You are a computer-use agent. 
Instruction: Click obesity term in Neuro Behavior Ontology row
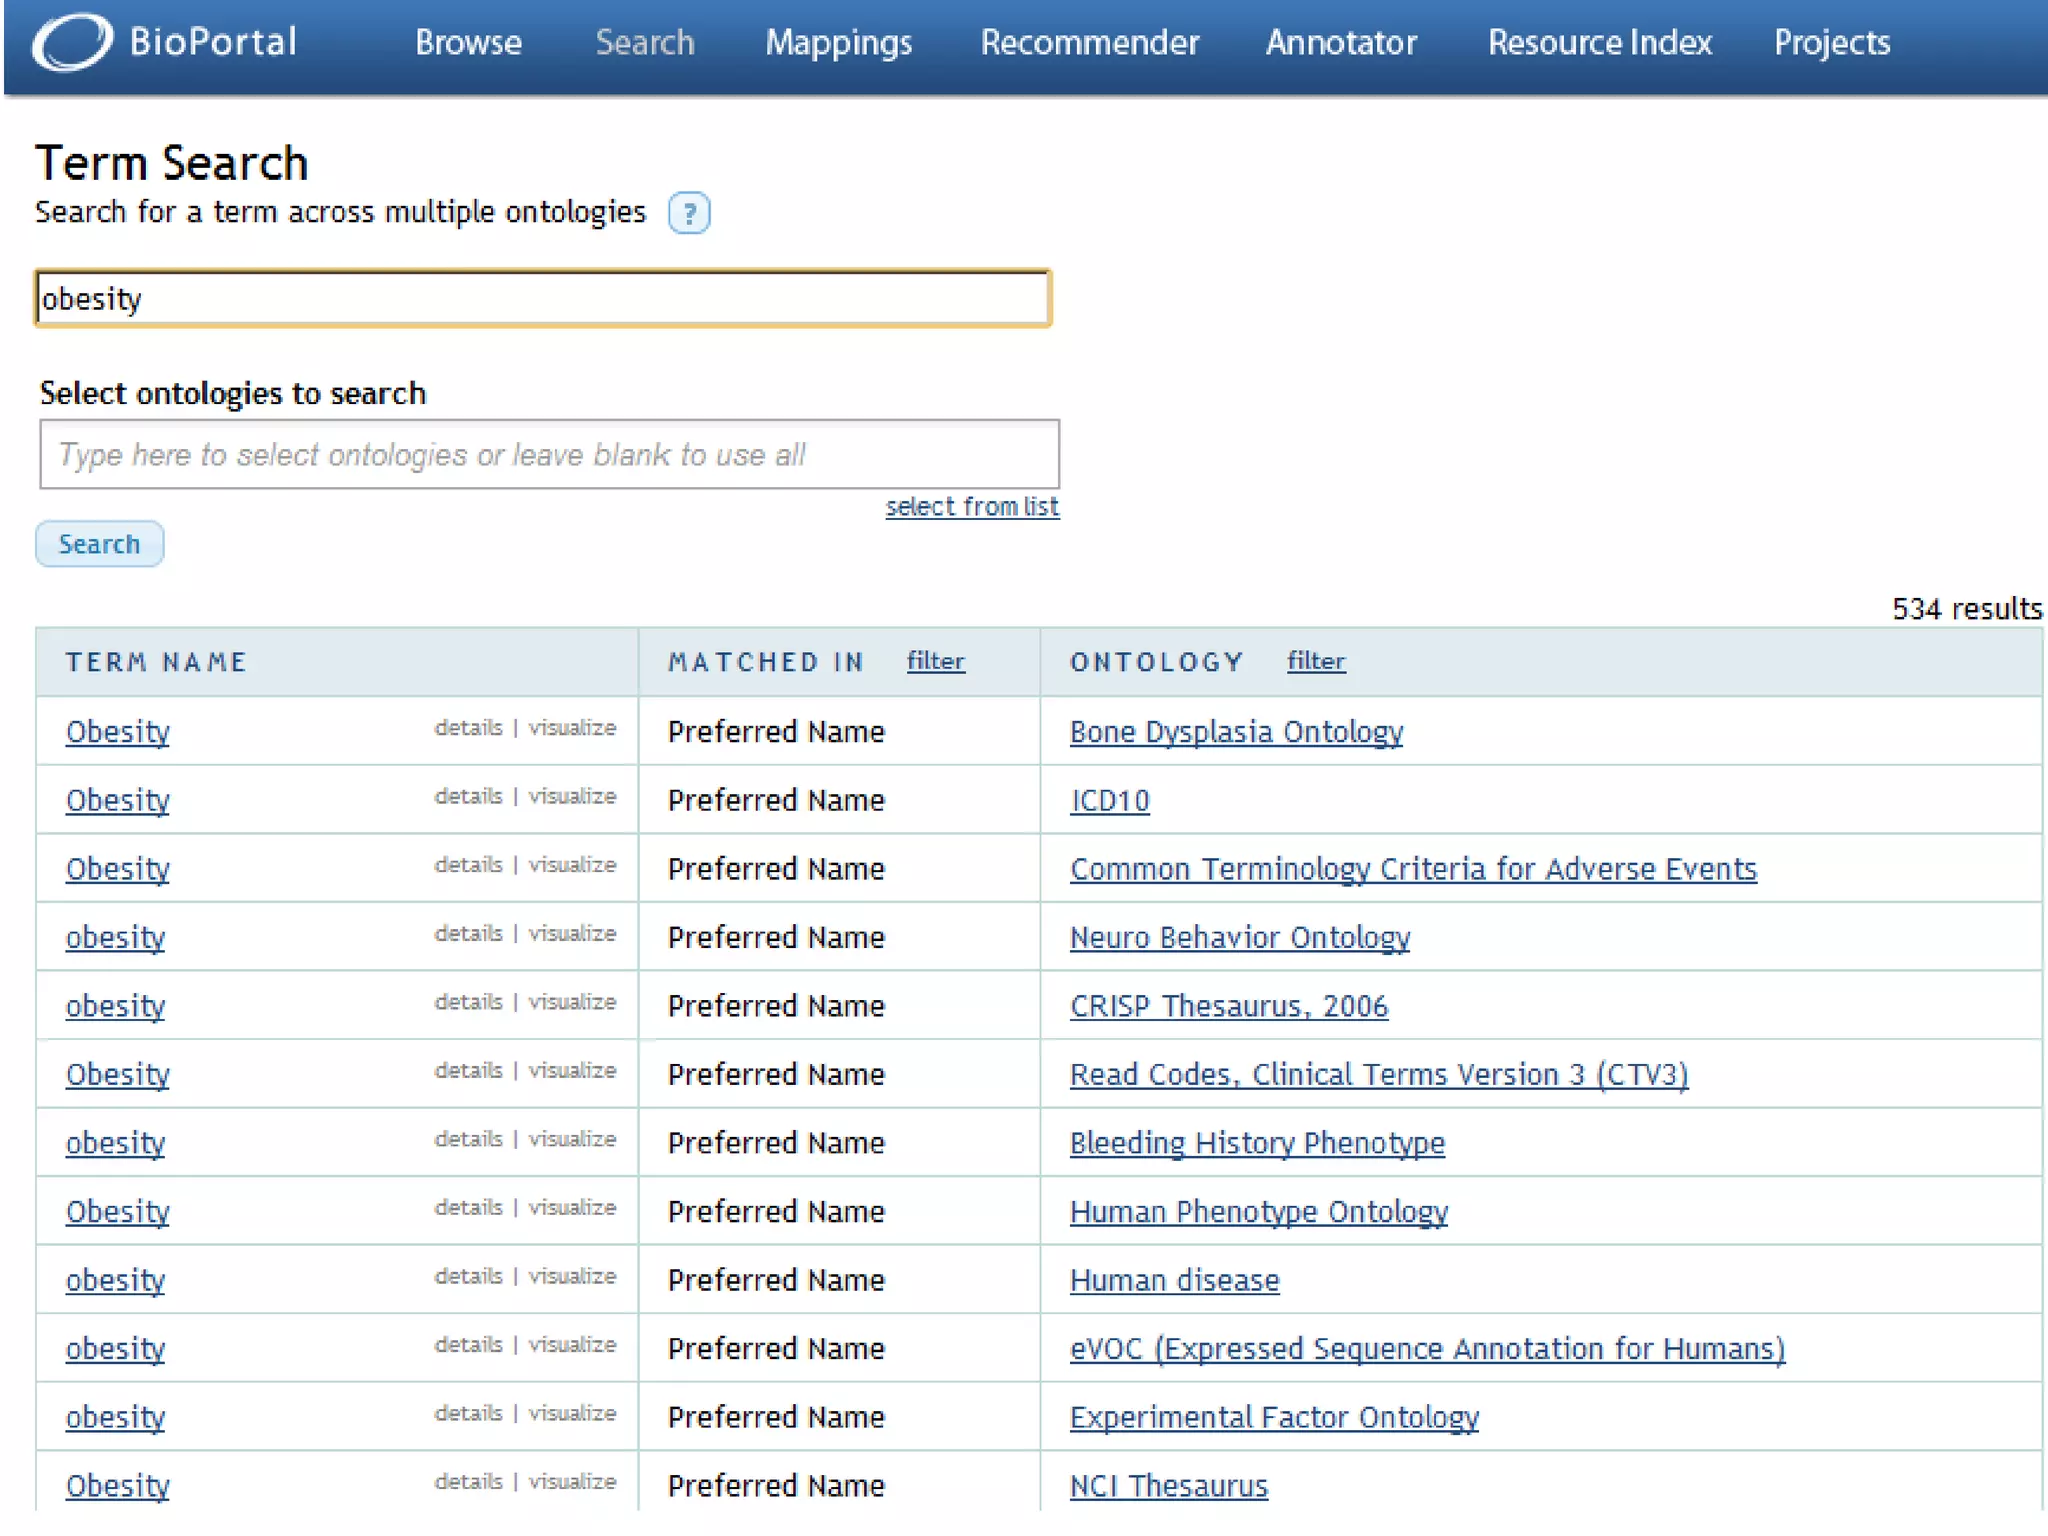[115, 937]
